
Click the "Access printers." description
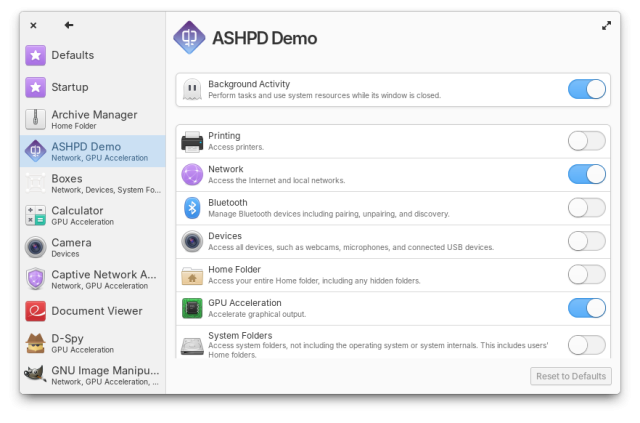click(x=236, y=147)
